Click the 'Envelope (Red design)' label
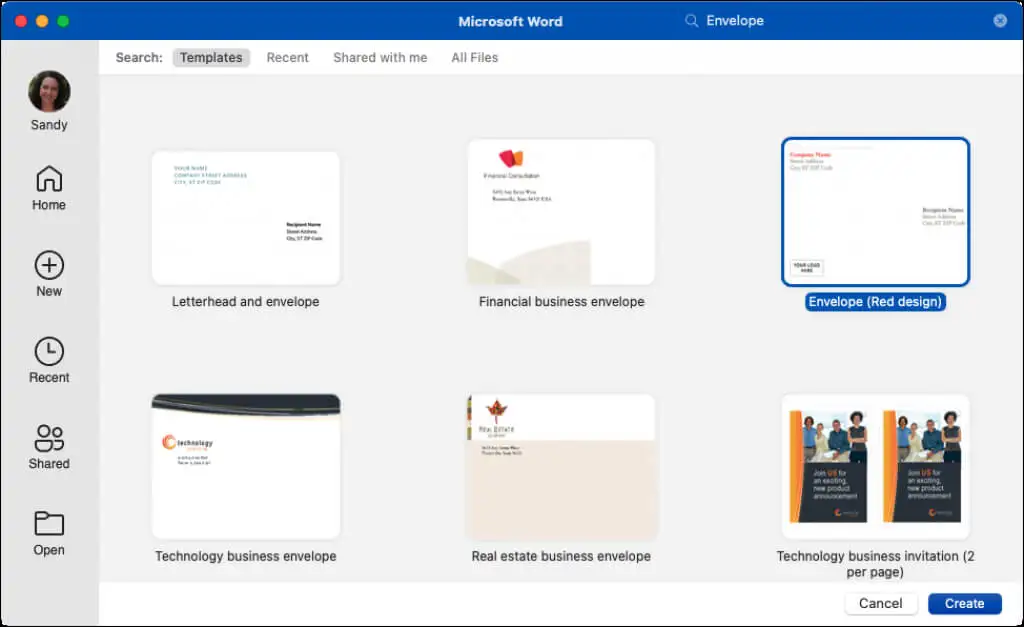The height and width of the screenshot is (627, 1024). [875, 302]
